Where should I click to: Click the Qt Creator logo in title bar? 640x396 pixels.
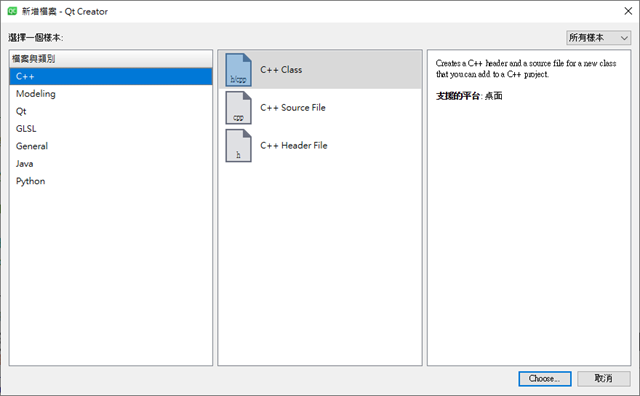click(12, 11)
